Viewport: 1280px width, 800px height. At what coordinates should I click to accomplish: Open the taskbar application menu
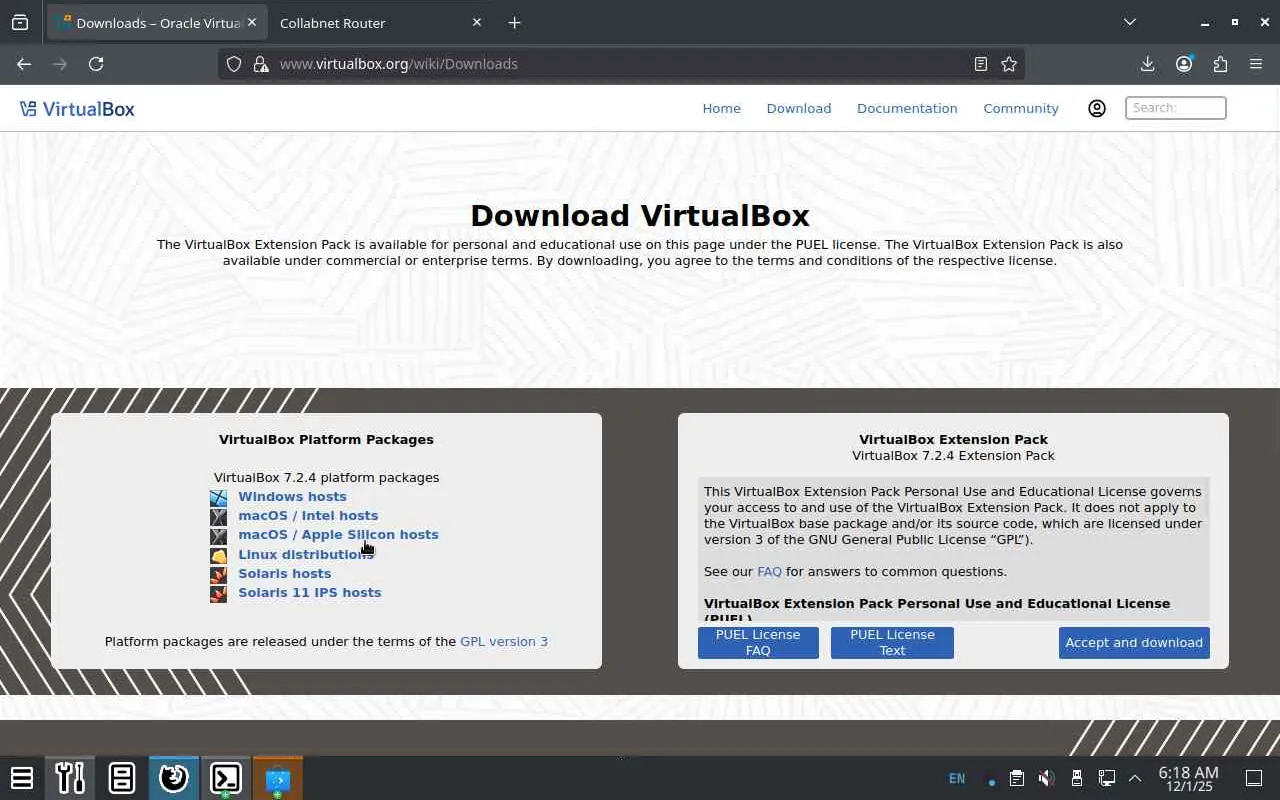[22, 778]
